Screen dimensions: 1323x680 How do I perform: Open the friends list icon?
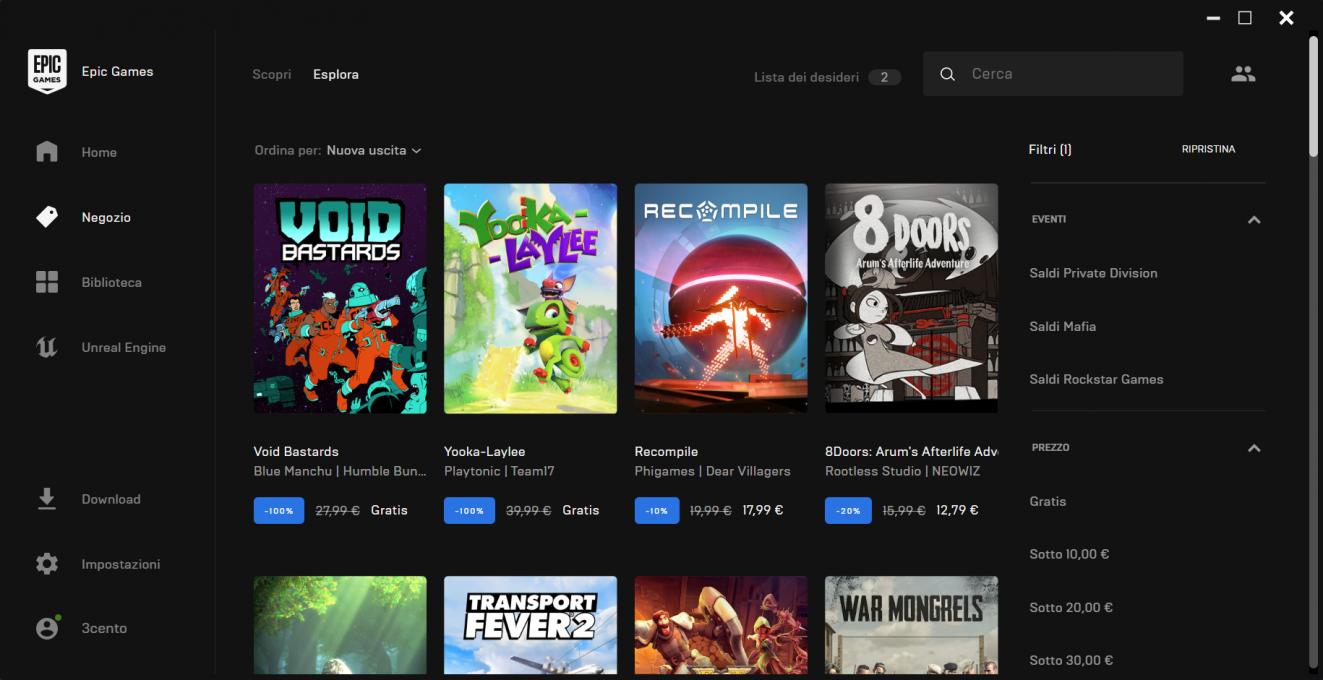[1243, 74]
